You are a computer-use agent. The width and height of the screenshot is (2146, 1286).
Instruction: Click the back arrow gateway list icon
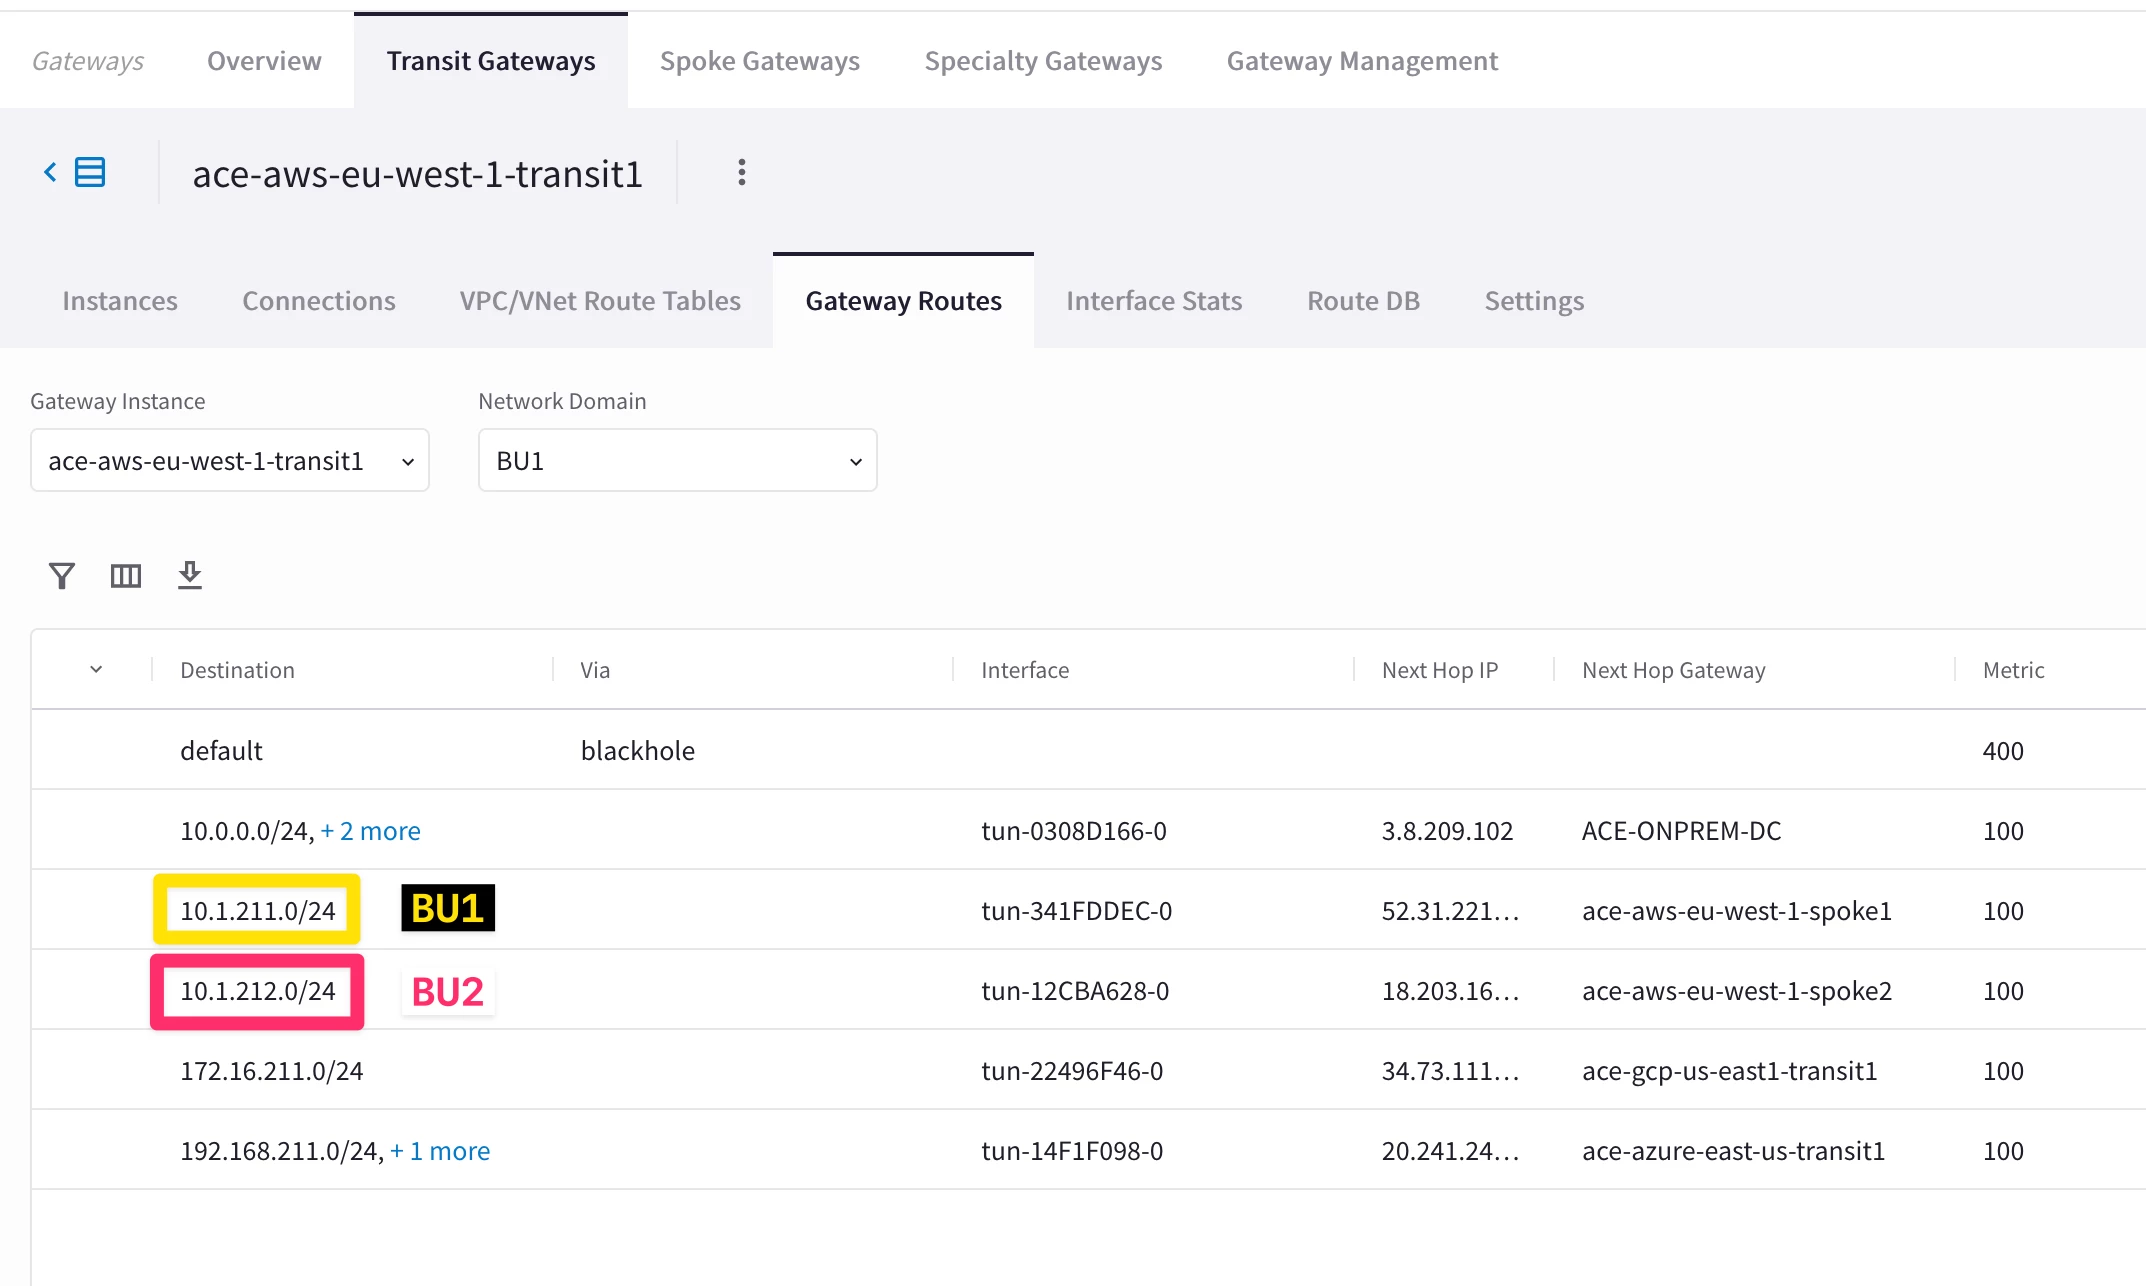tap(74, 173)
